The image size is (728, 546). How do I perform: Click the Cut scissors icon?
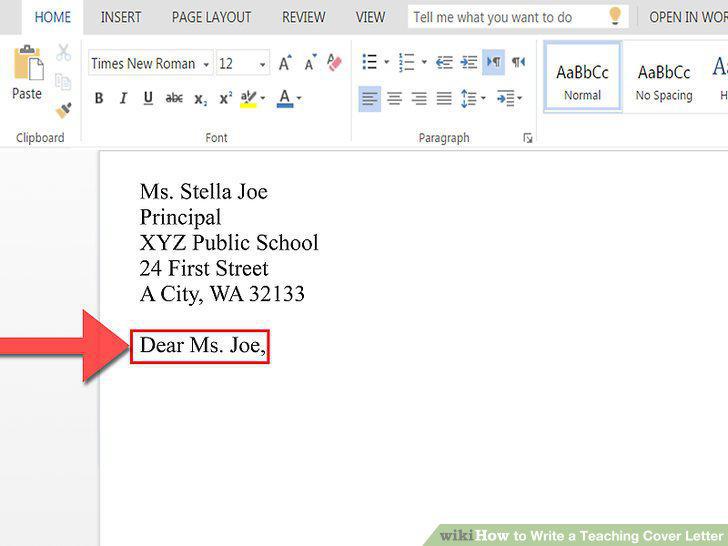[64, 52]
